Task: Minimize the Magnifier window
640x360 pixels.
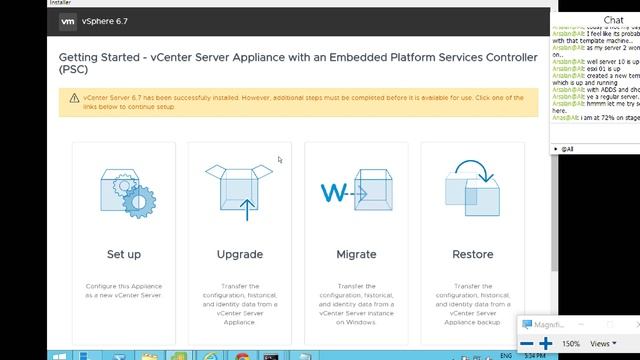Action: tap(581, 324)
